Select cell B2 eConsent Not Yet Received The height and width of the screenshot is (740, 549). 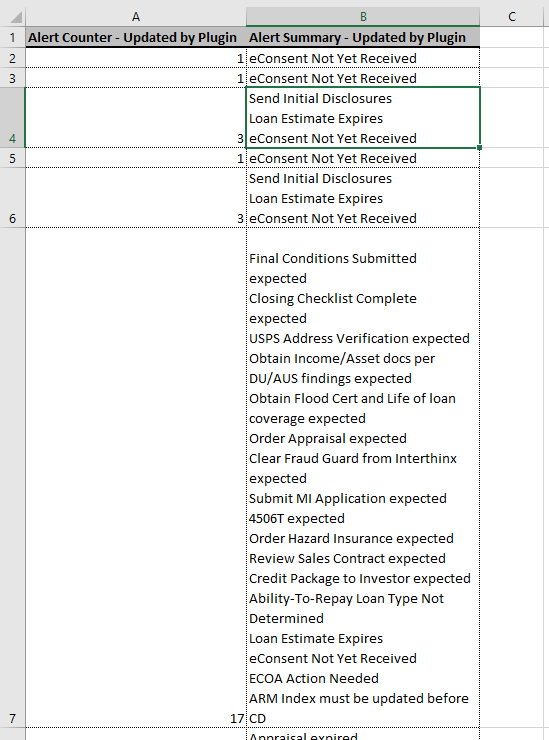tap(363, 58)
